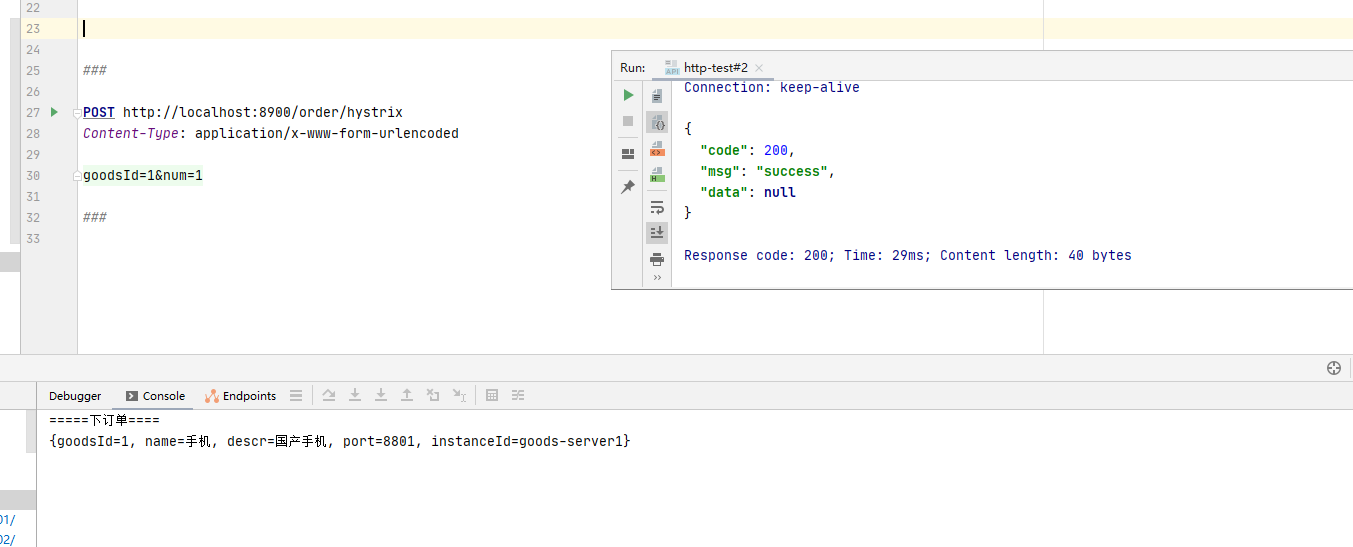This screenshot has width=1353, height=547.
Task: Open the localhost:8900/order/hystrix URL
Action: tap(262, 113)
